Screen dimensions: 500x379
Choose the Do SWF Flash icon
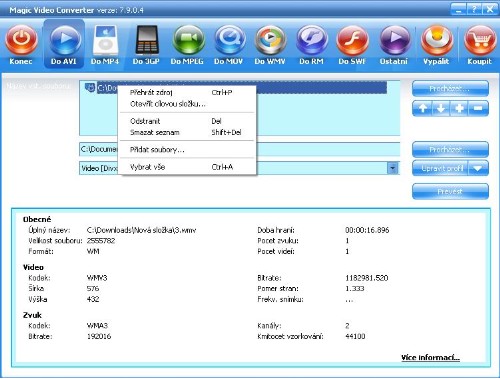tap(353, 40)
